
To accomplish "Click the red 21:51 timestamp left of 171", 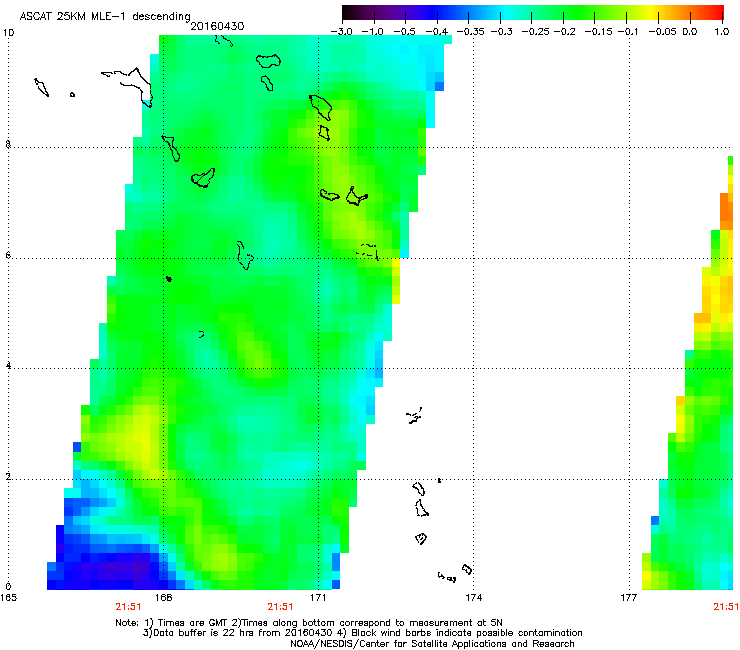I will (x=280, y=607).
